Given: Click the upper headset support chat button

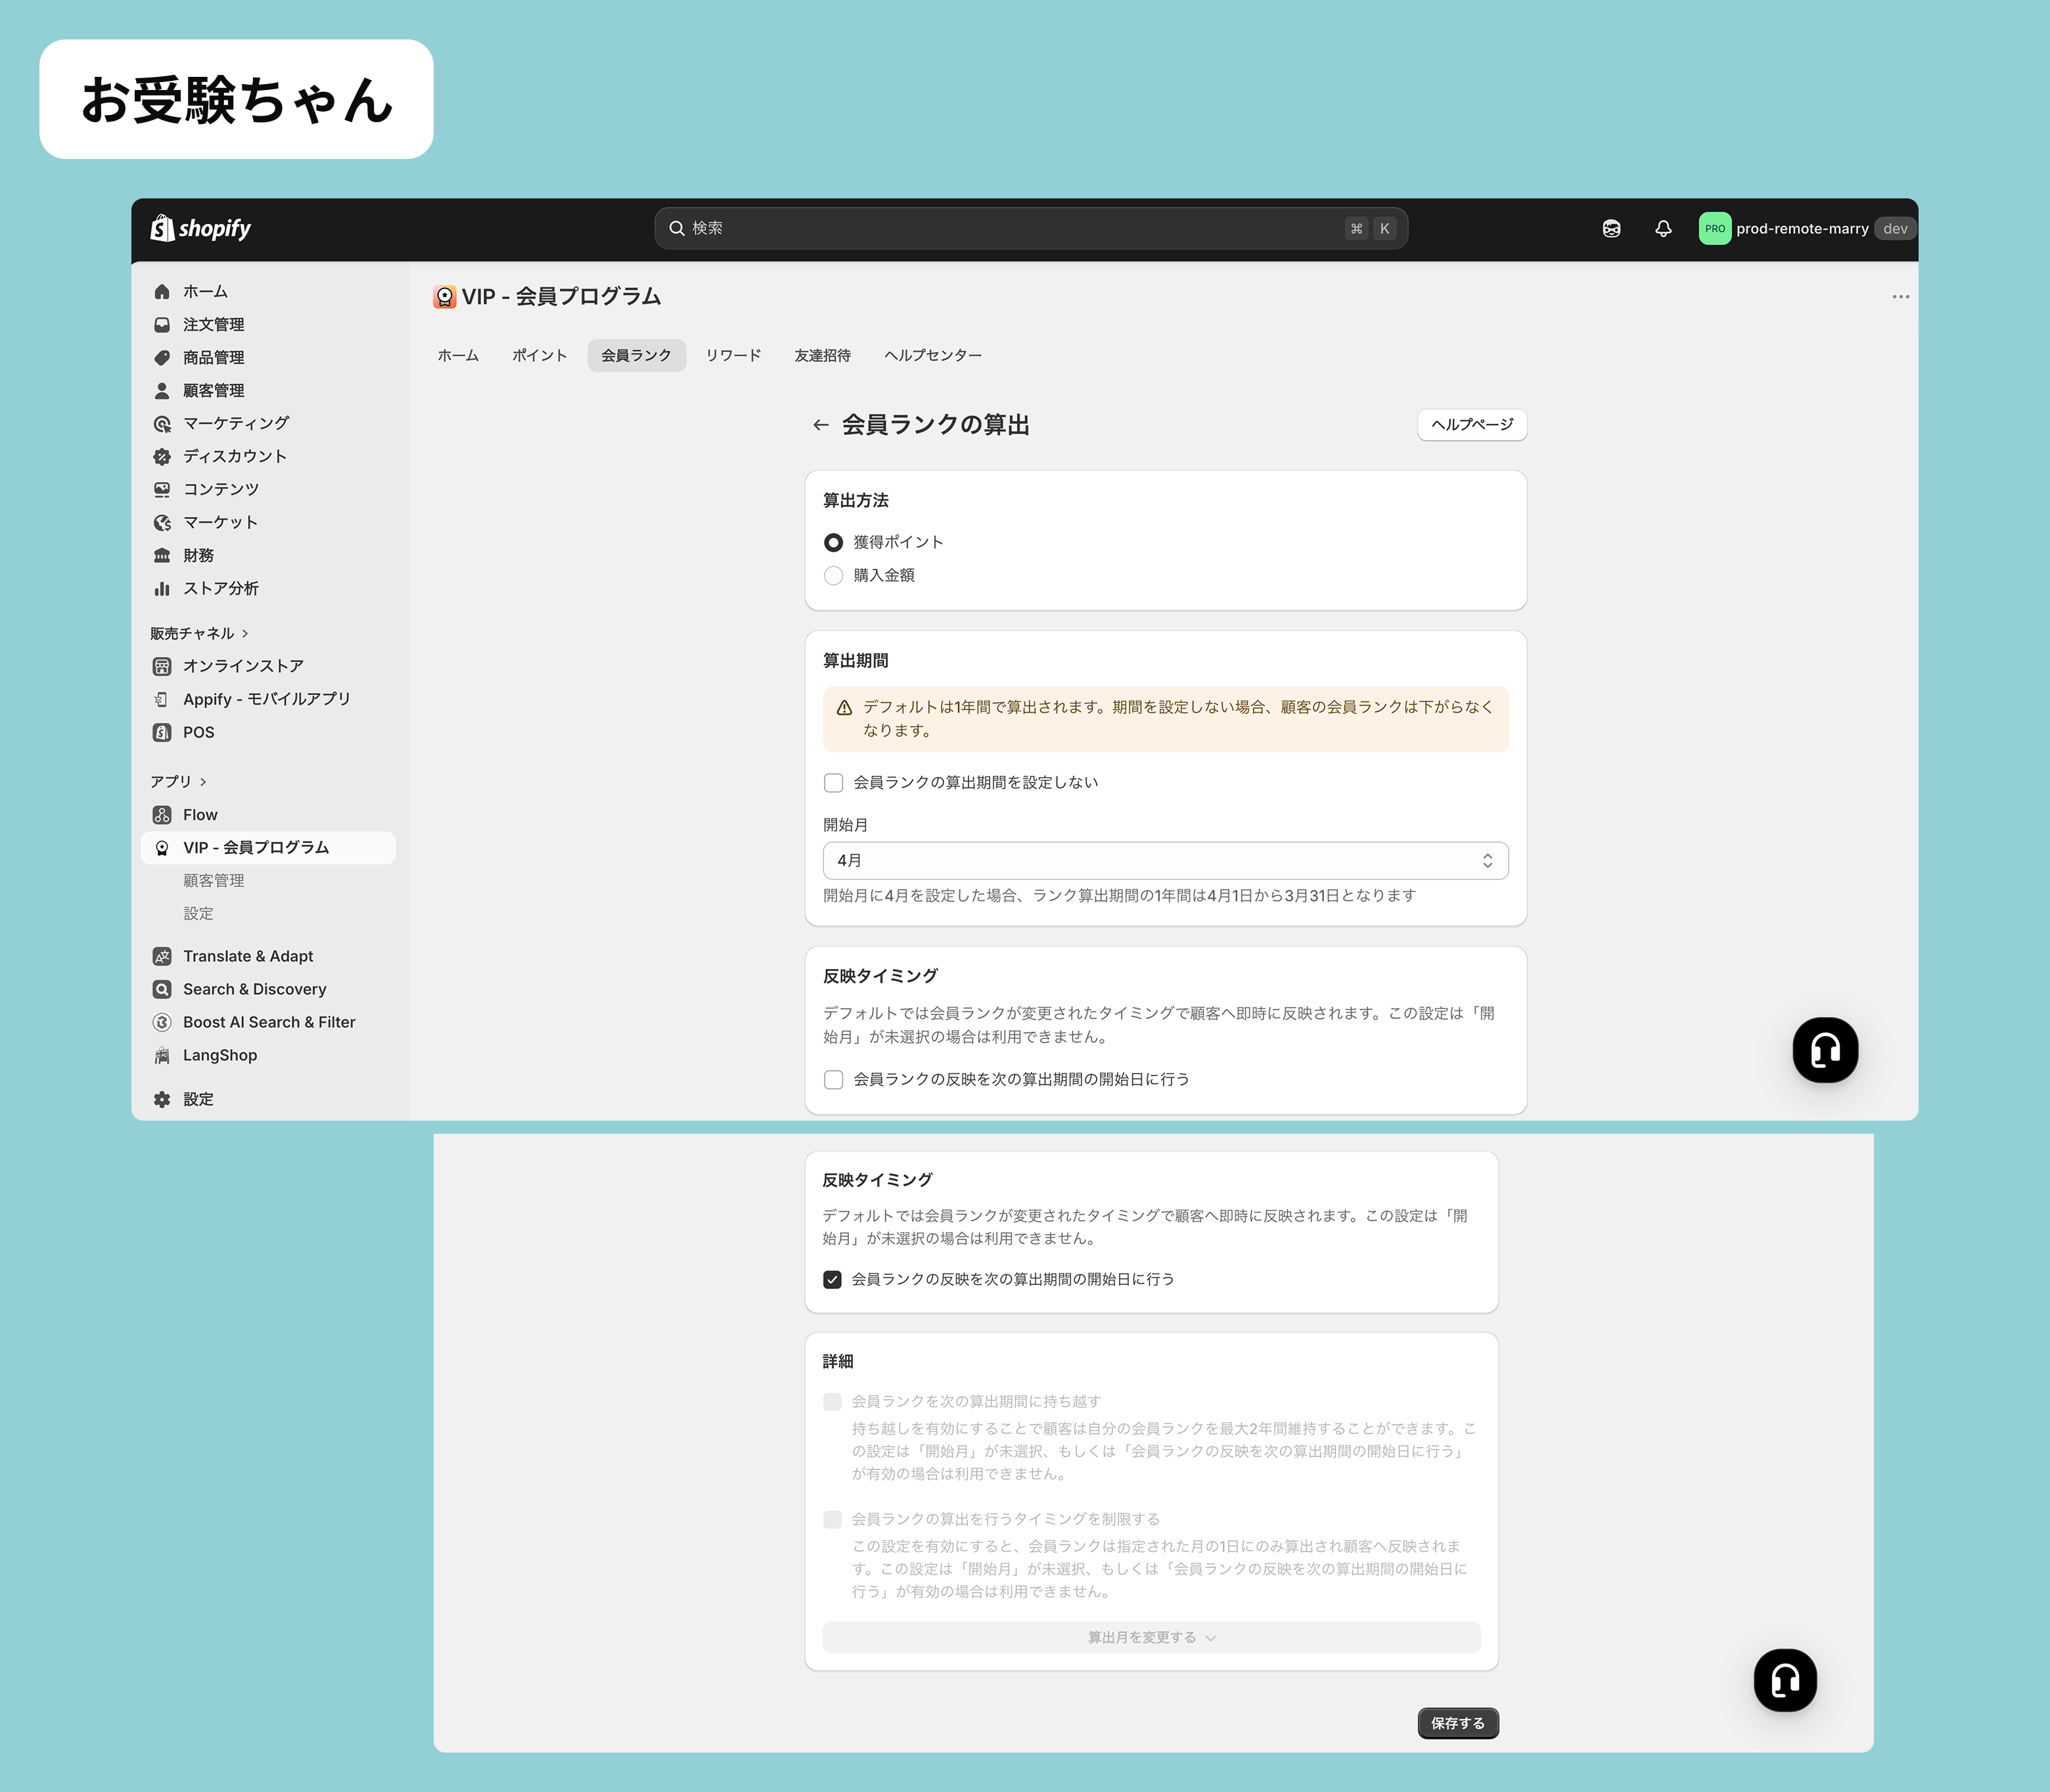Looking at the screenshot, I should [1824, 1050].
